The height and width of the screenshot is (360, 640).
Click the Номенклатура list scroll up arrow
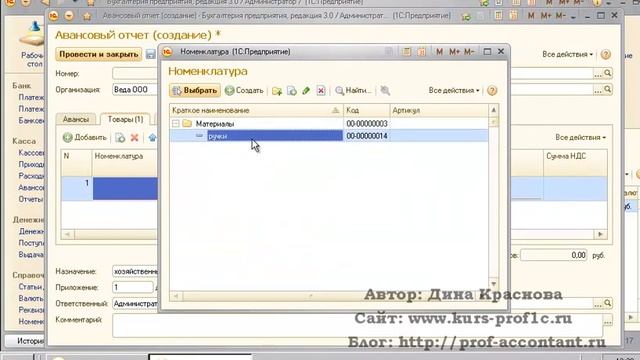(x=493, y=110)
